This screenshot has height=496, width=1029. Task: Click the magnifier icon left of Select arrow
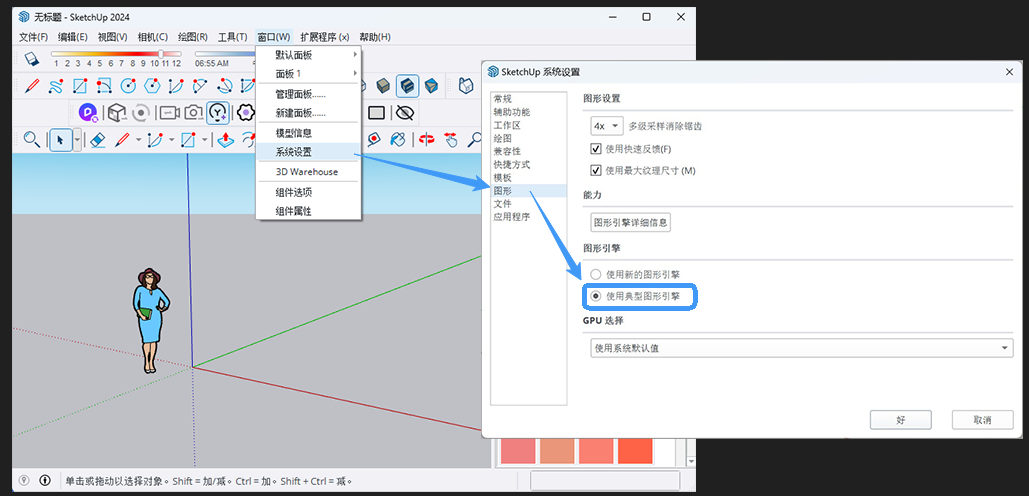(x=32, y=139)
